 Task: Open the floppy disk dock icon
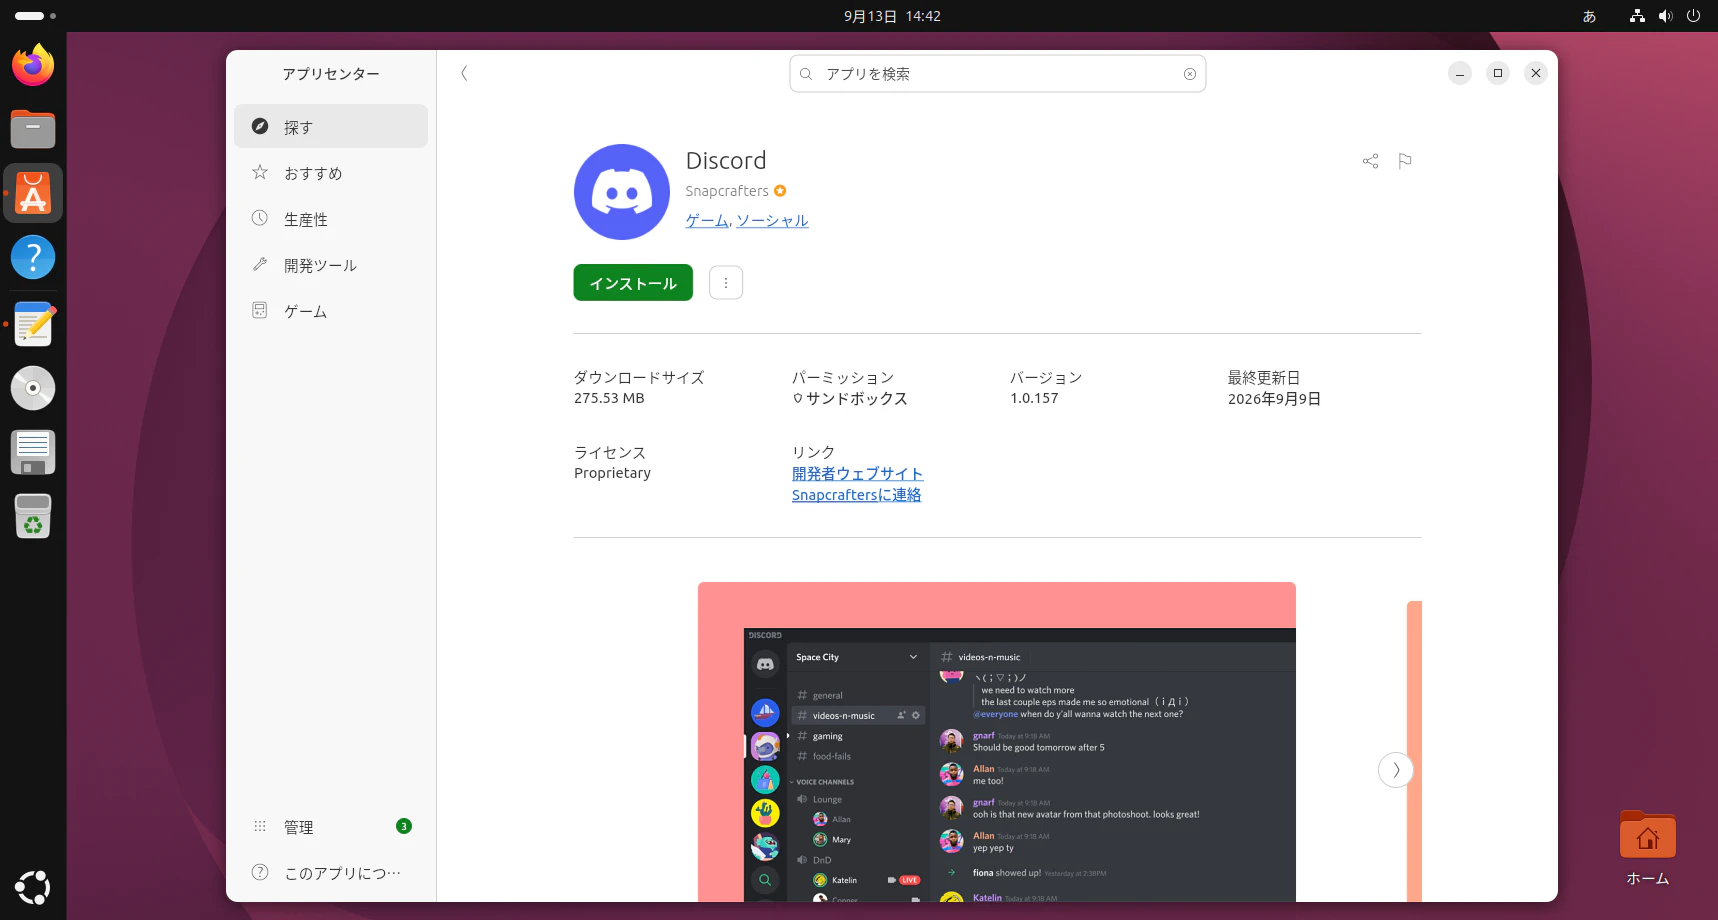pos(33,452)
